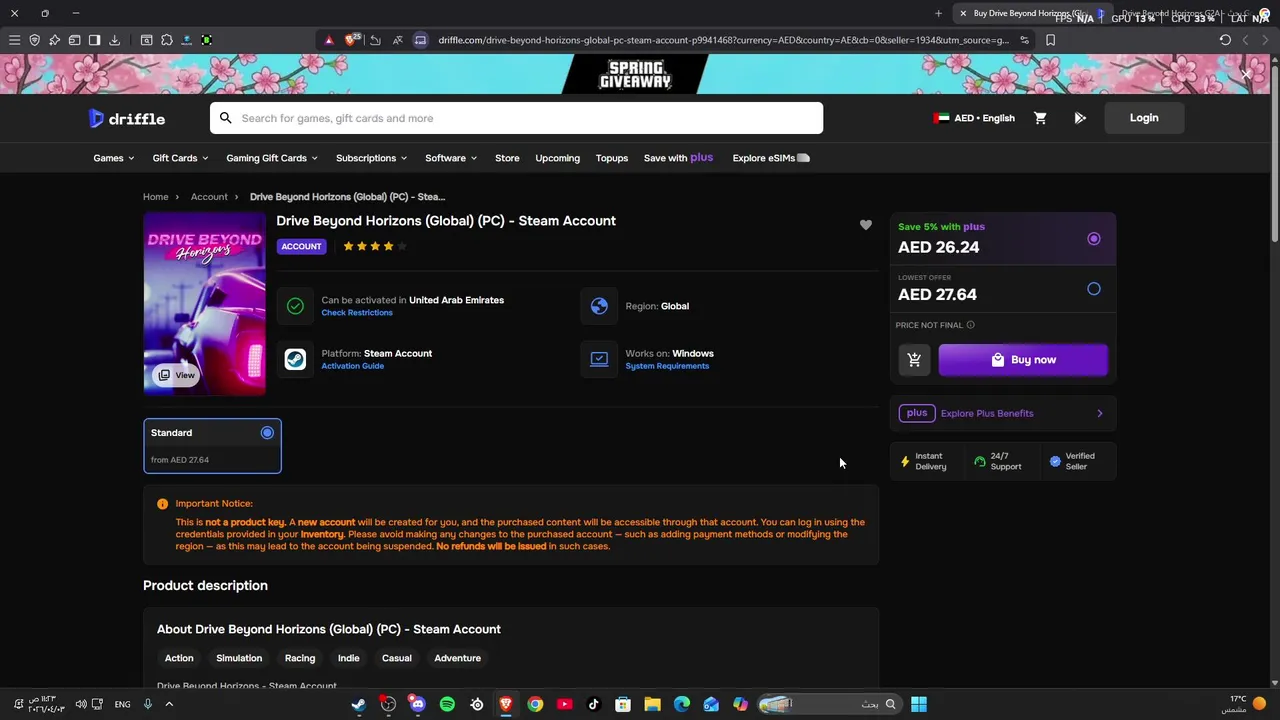This screenshot has width=1280, height=720.
Task: Open the Topups menu item
Action: pos(612,158)
